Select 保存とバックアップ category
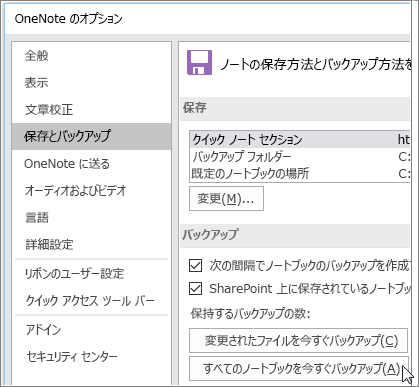Screen dimensions: 419x387 click(x=91, y=136)
